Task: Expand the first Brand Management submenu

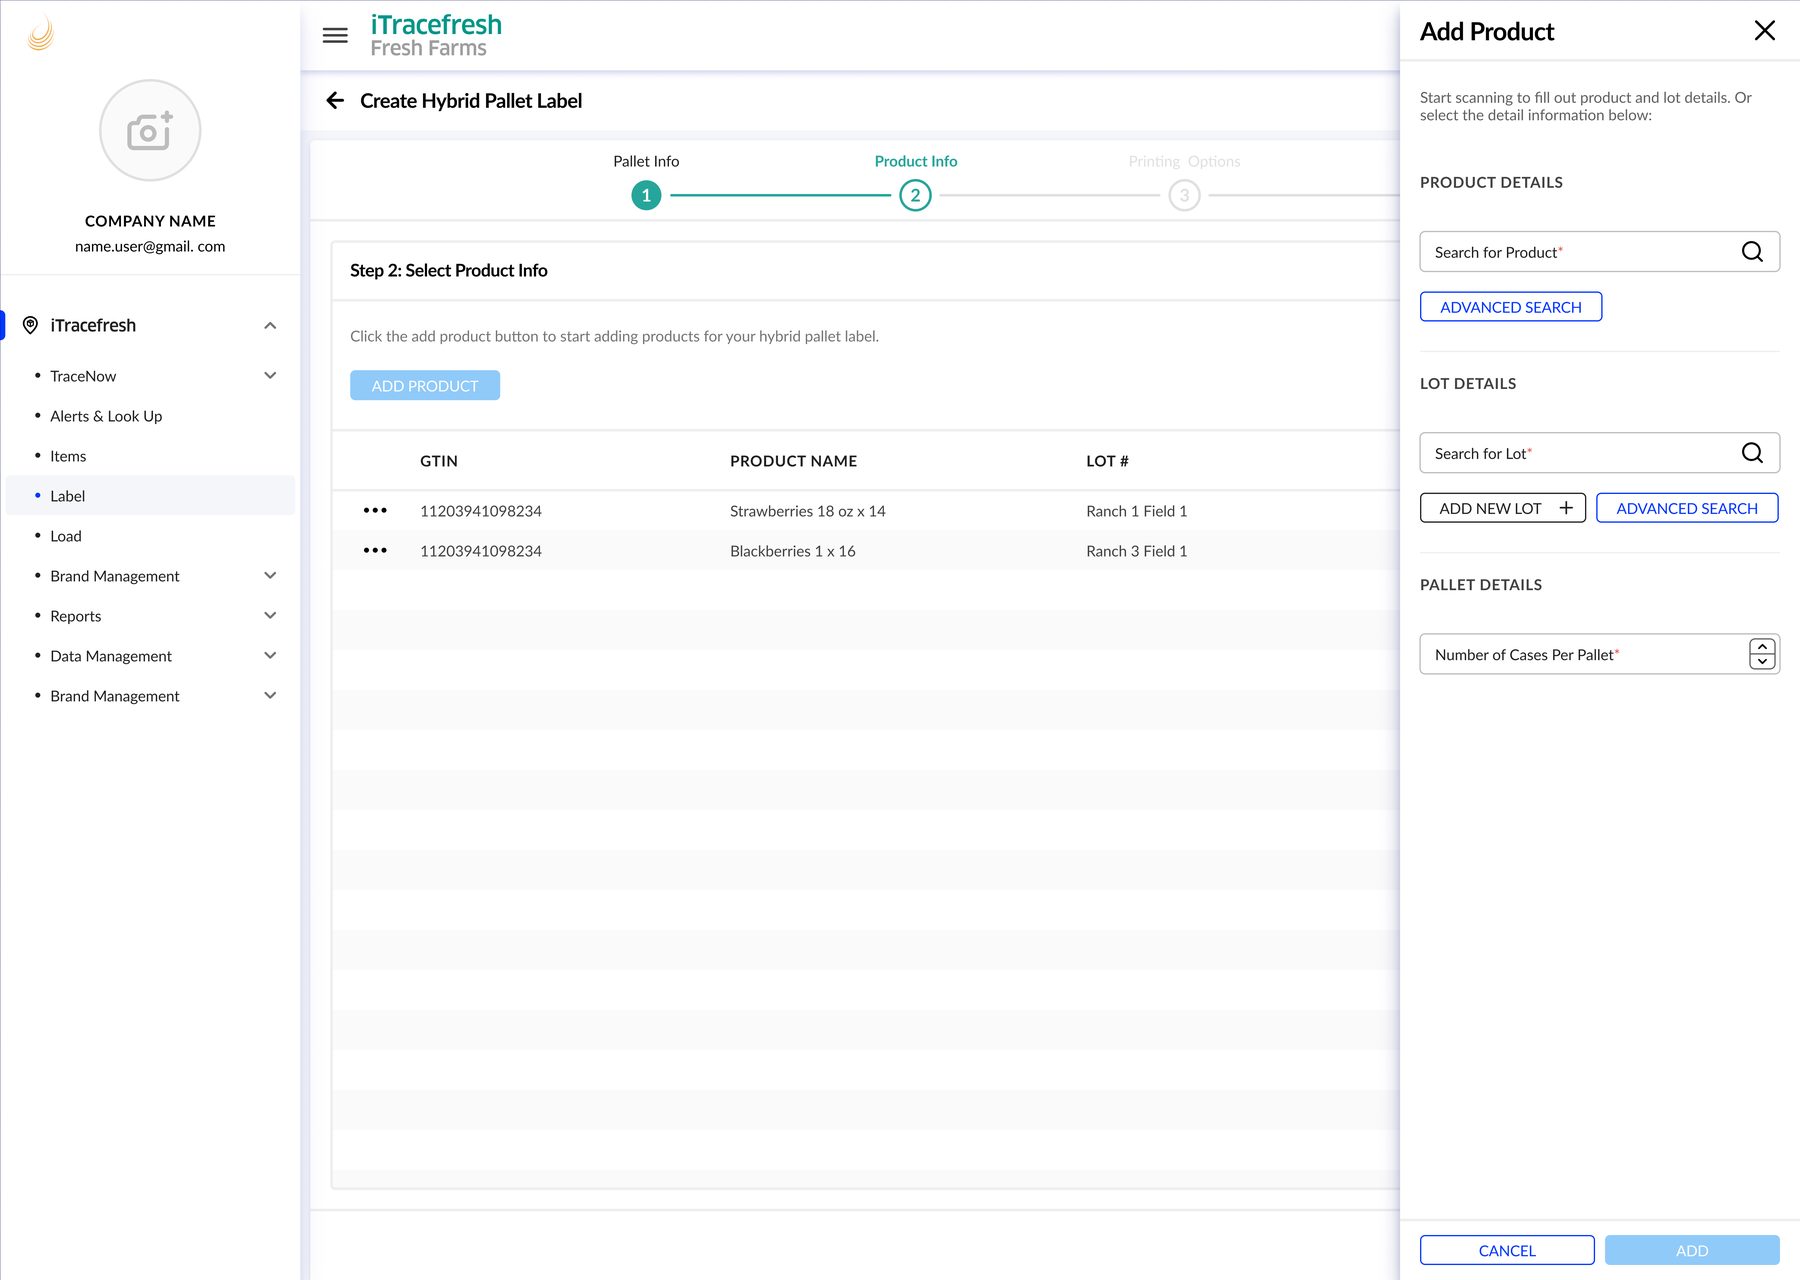Action: click(270, 575)
